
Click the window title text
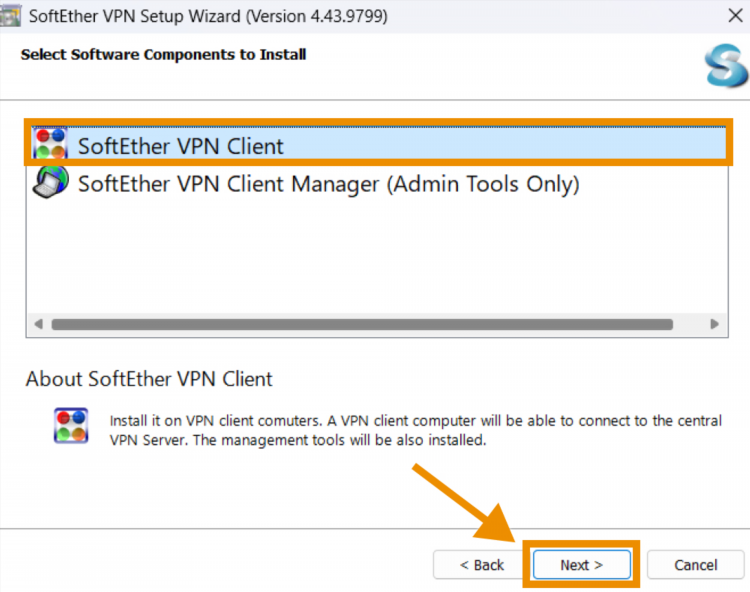(208, 16)
